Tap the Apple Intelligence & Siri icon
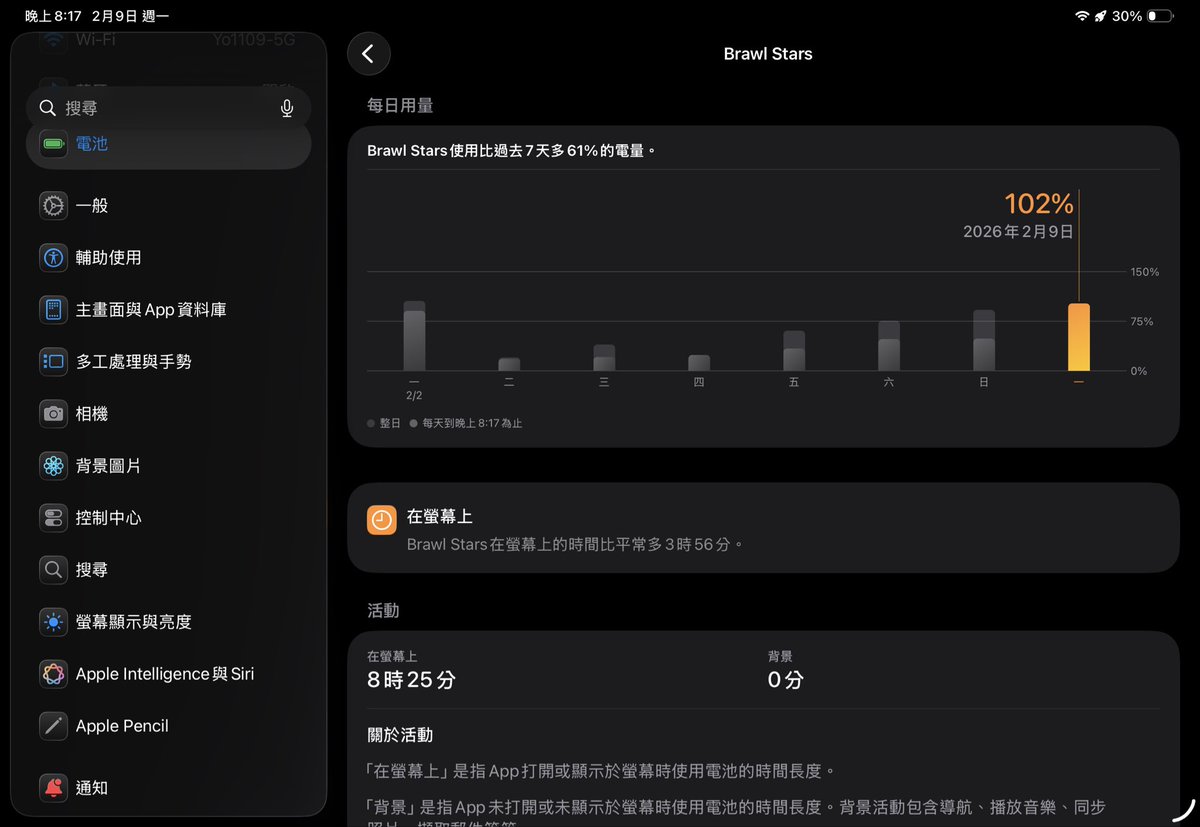This screenshot has height=827, width=1200. click(53, 674)
